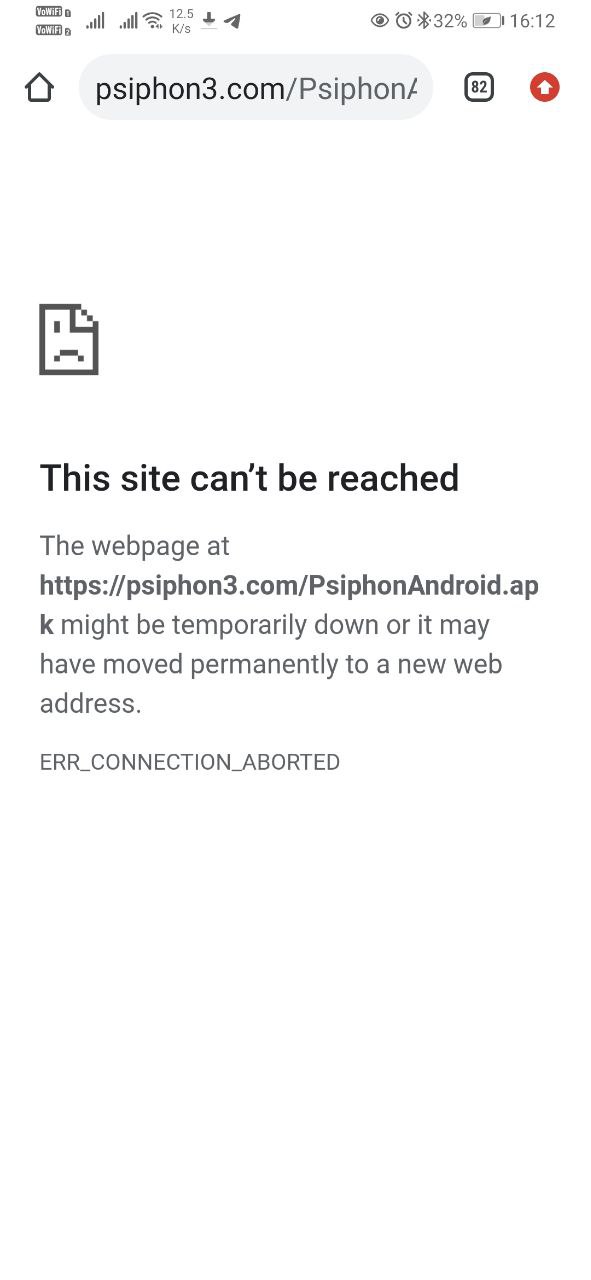The width and height of the screenshot is (591, 1280).
Task: Tap the ERR_CONNECTION_ABORTED error code
Action: point(190,762)
